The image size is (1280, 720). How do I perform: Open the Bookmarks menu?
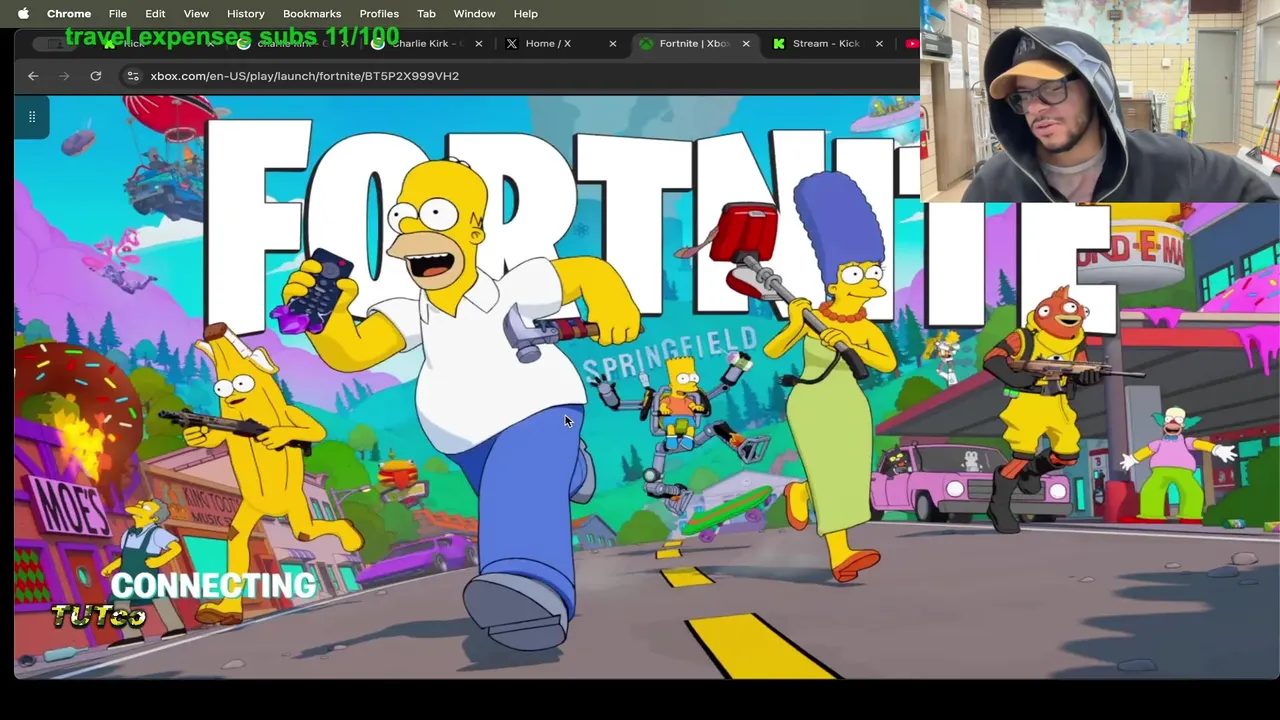click(312, 14)
